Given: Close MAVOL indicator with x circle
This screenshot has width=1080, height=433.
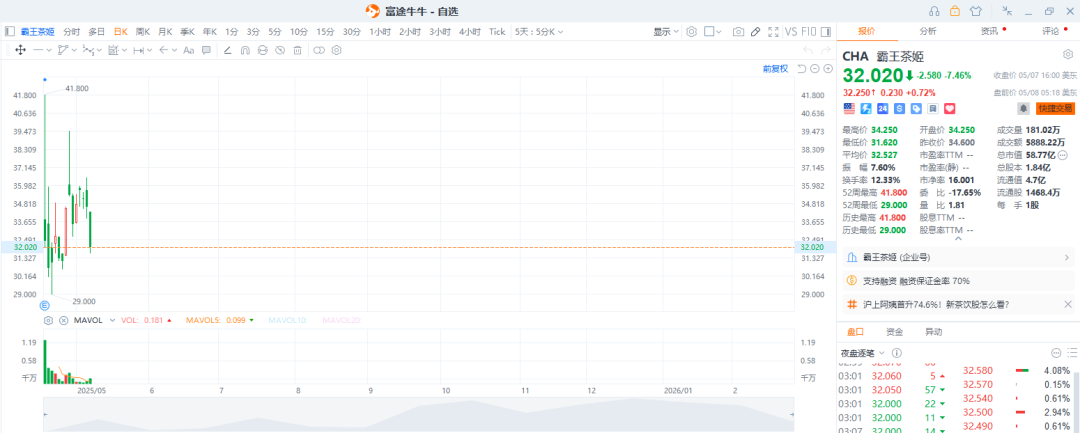Looking at the screenshot, I should [x=63, y=321].
